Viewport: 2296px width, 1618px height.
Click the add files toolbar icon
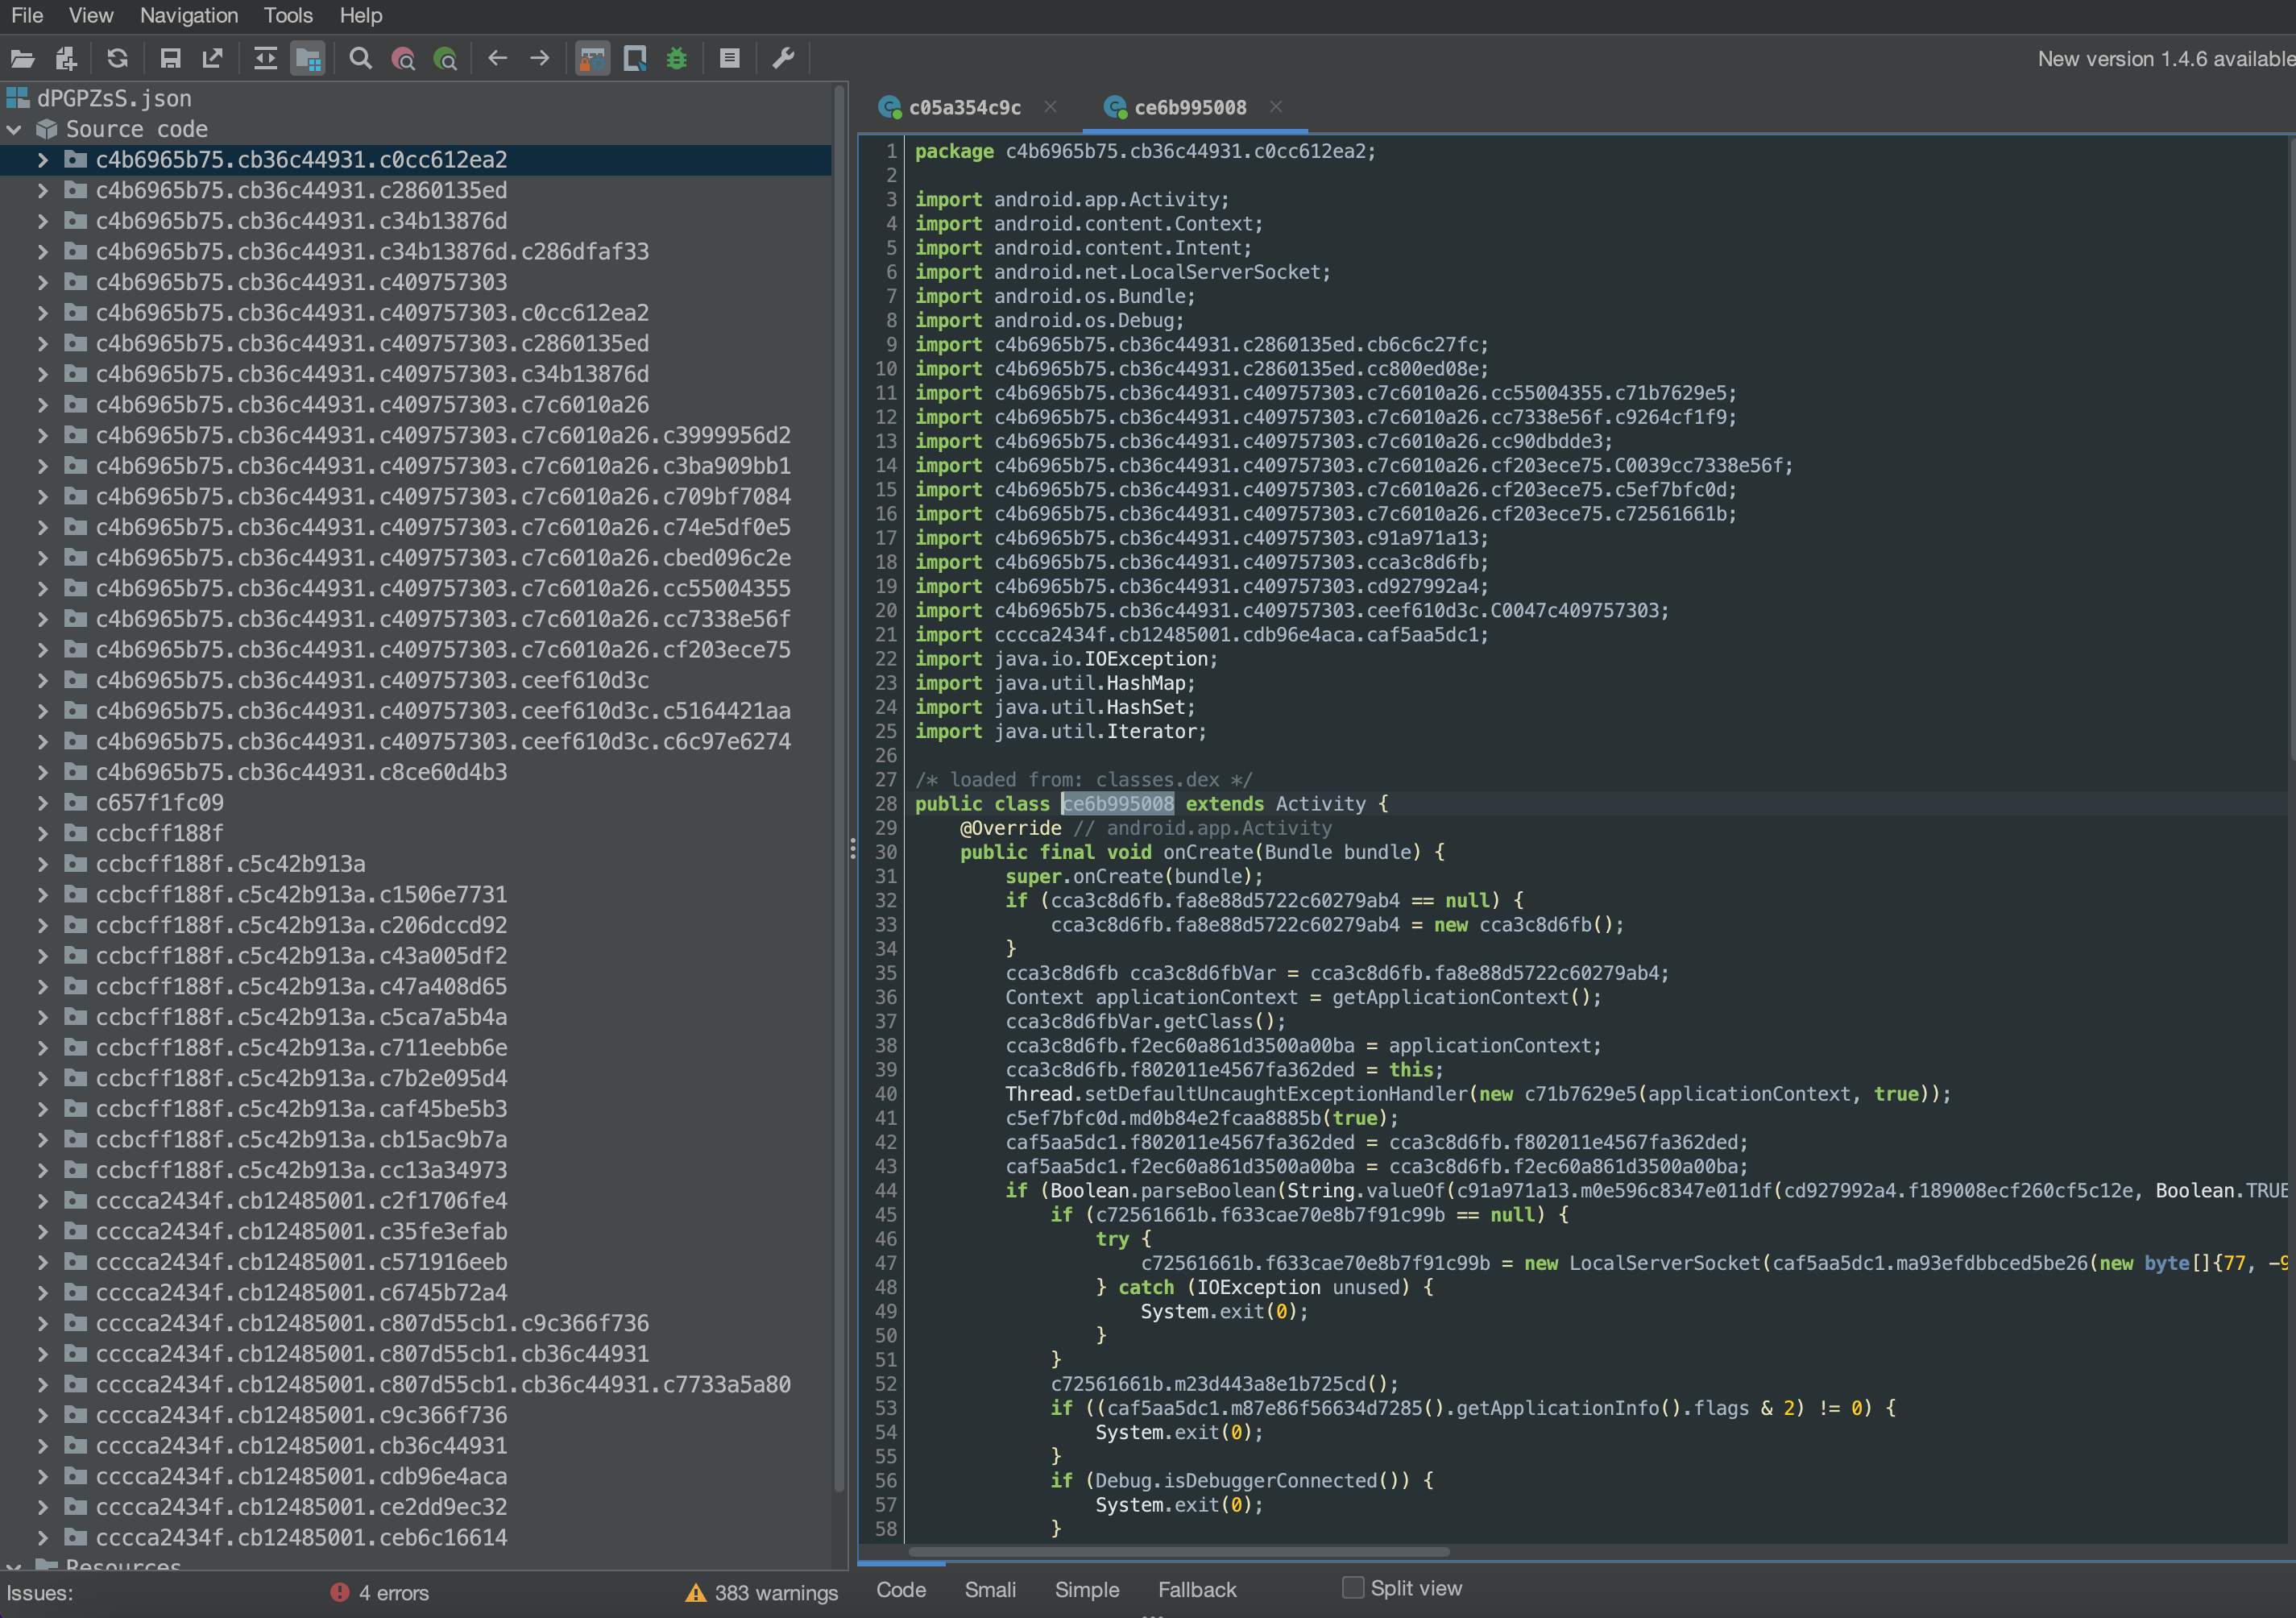(66, 59)
